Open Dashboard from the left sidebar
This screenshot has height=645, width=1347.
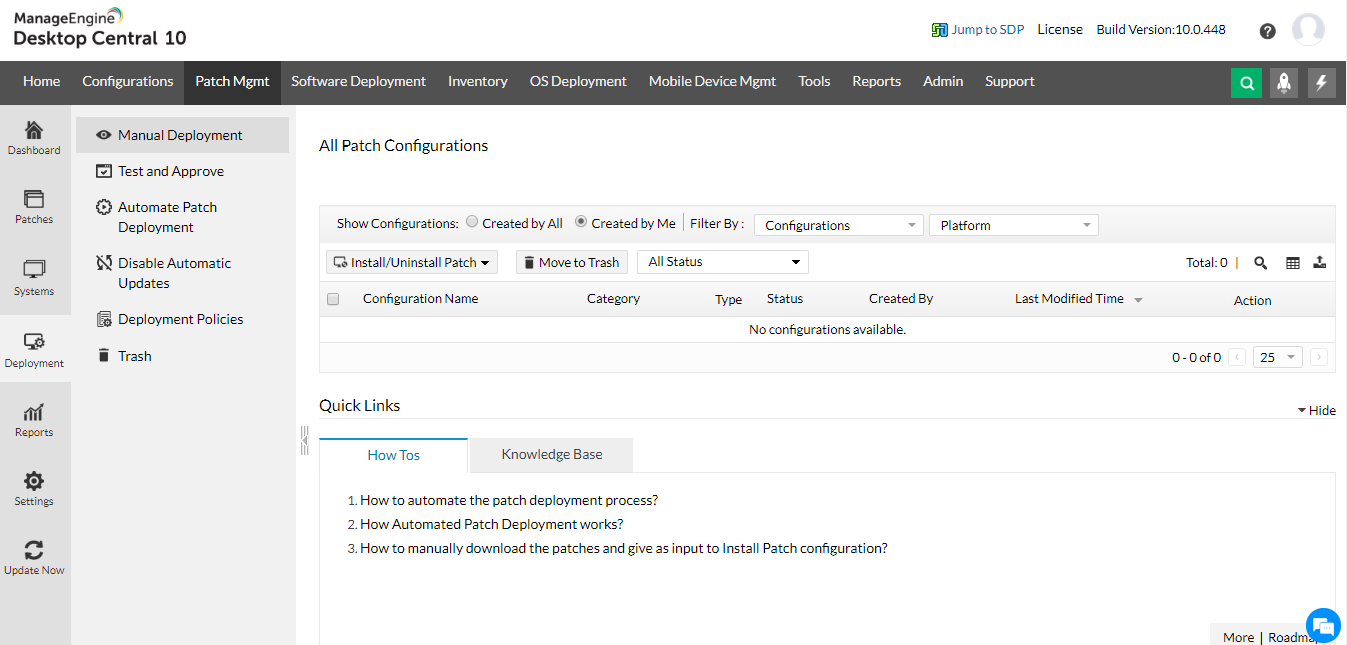[x=34, y=138]
